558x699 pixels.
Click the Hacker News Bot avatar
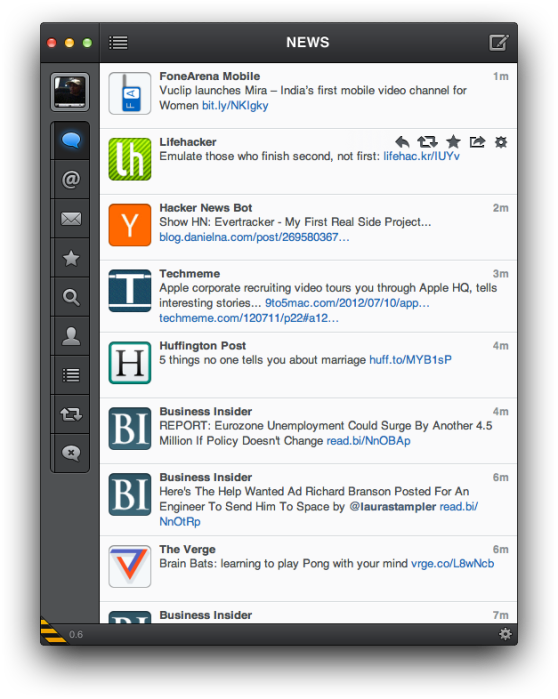tap(130, 225)
